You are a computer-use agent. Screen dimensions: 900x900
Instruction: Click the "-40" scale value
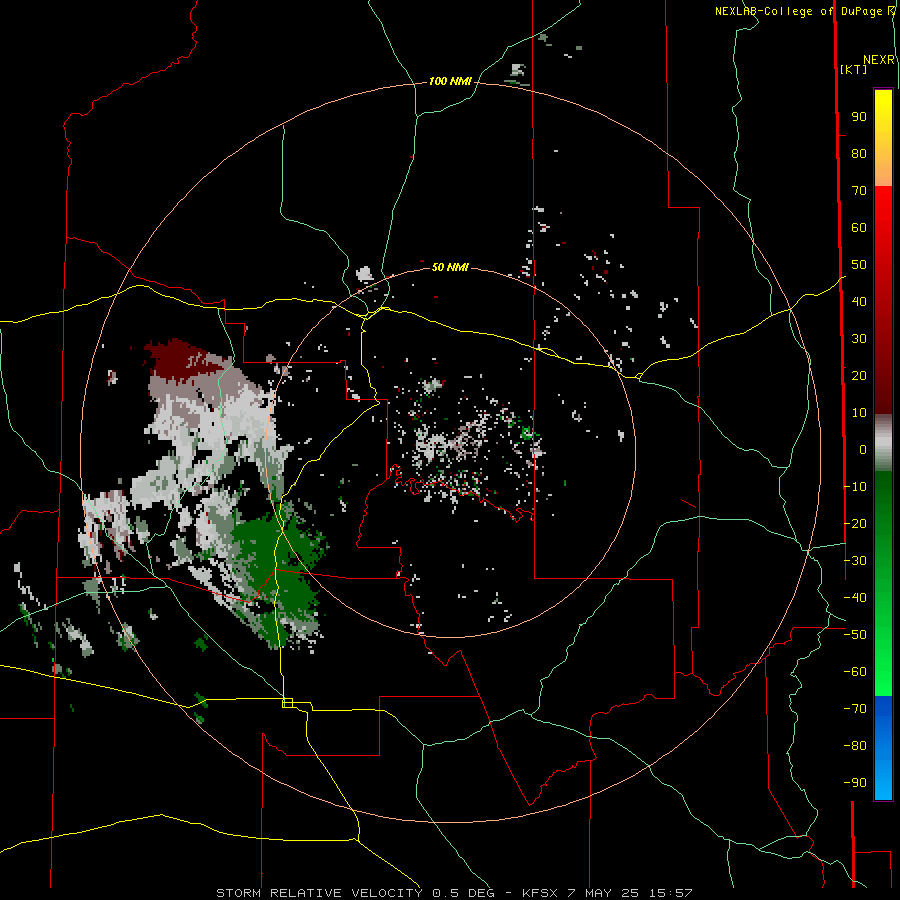click(855, 598)
